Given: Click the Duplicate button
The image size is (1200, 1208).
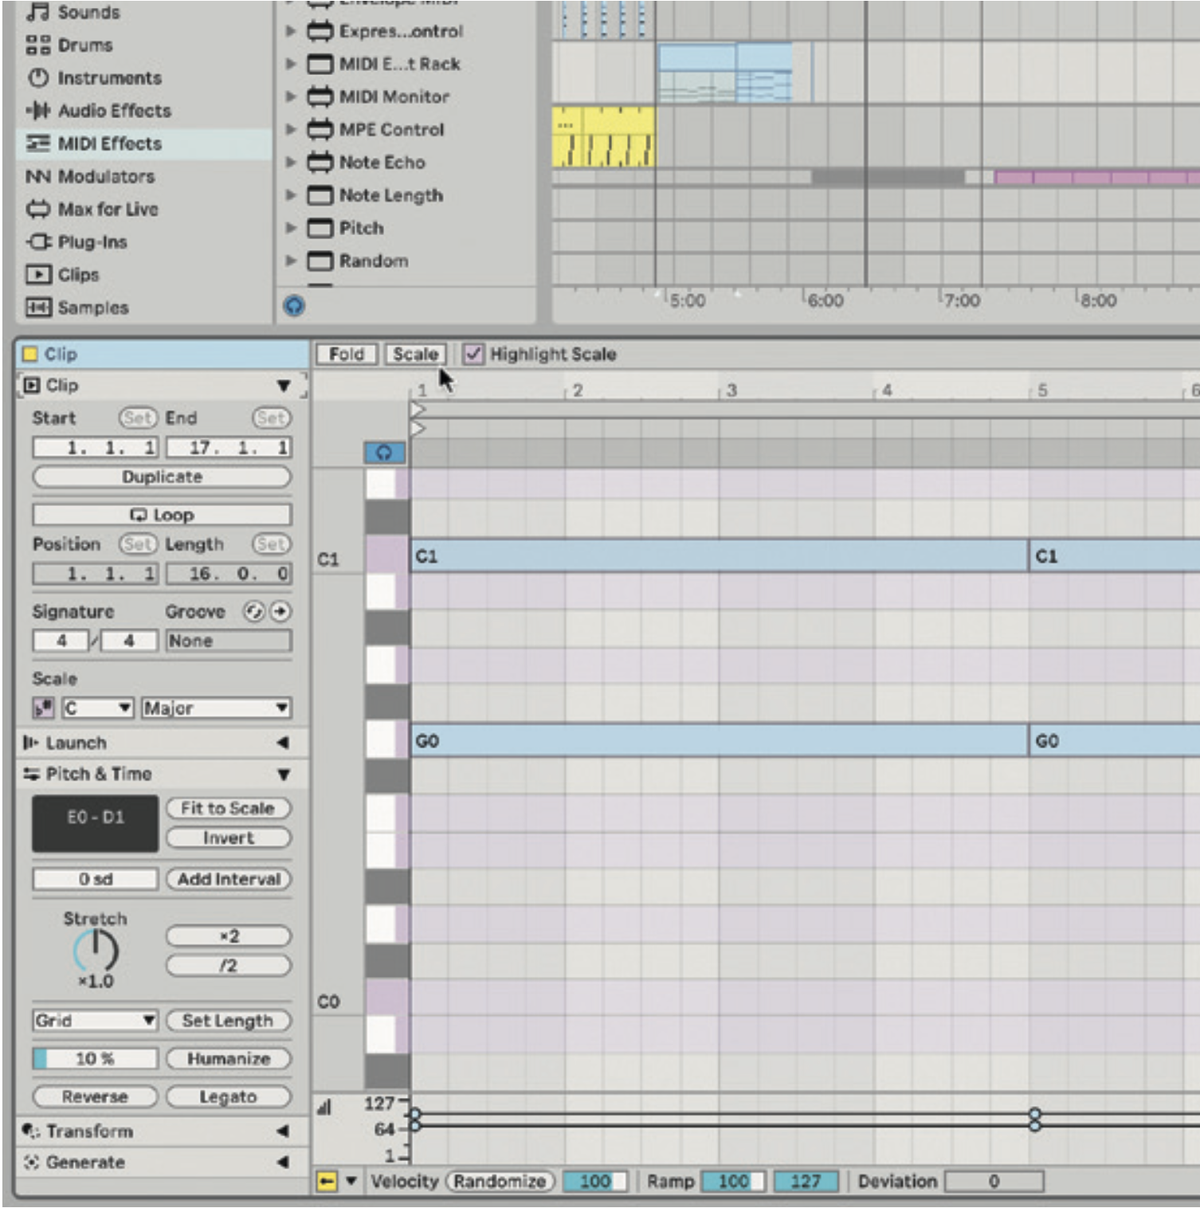Looking at the screenshot, I should point(162,477).
